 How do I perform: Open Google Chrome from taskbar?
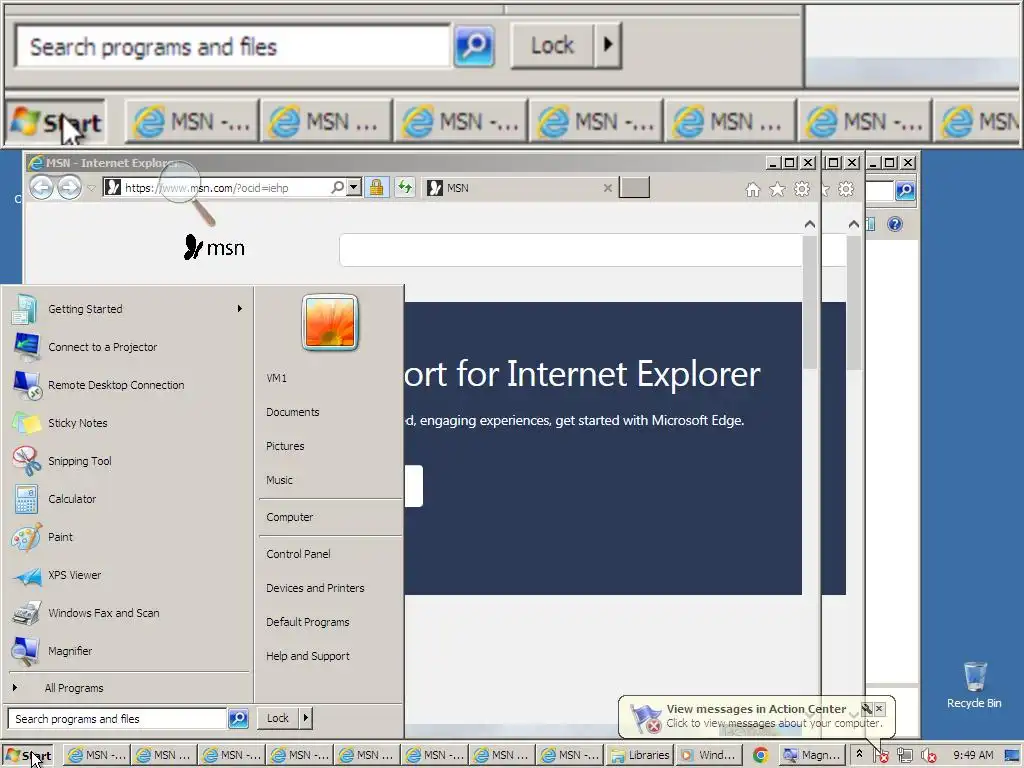point(760,756)
